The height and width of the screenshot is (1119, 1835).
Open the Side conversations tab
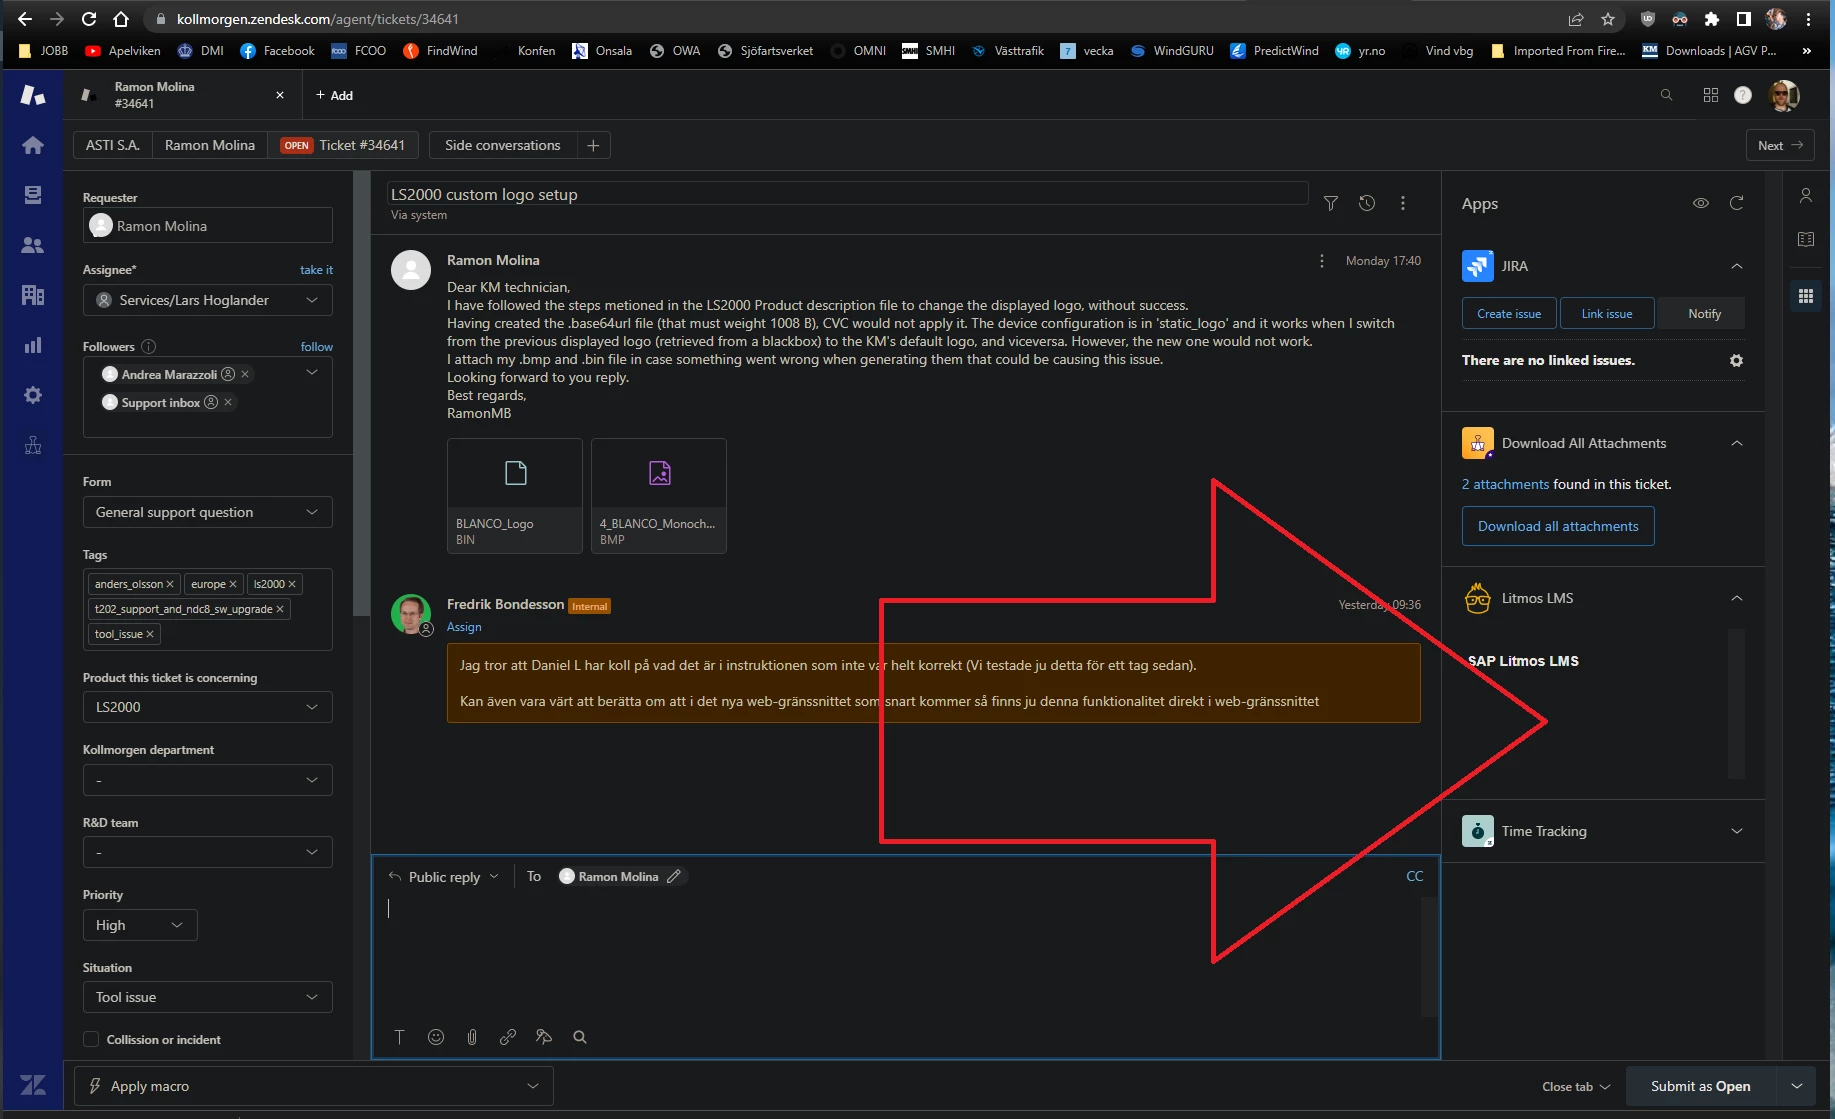(x=503, y=145)
